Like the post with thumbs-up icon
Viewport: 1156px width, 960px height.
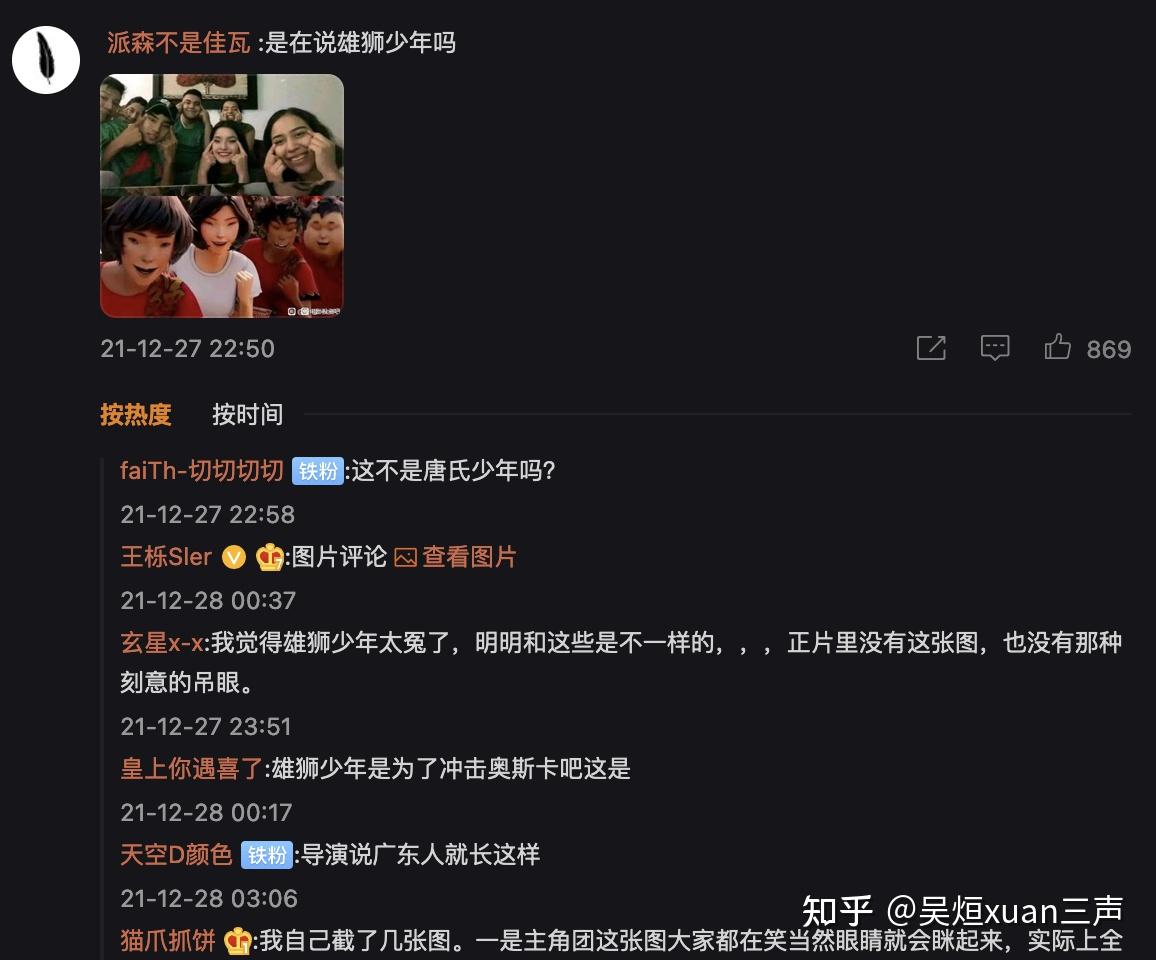(1057, 347)
